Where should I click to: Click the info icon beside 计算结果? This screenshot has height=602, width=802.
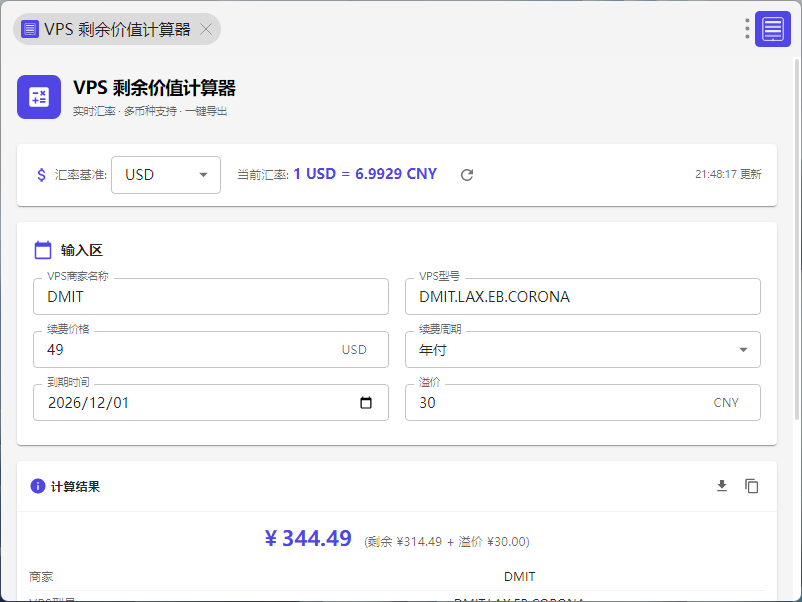click(38, 487)
